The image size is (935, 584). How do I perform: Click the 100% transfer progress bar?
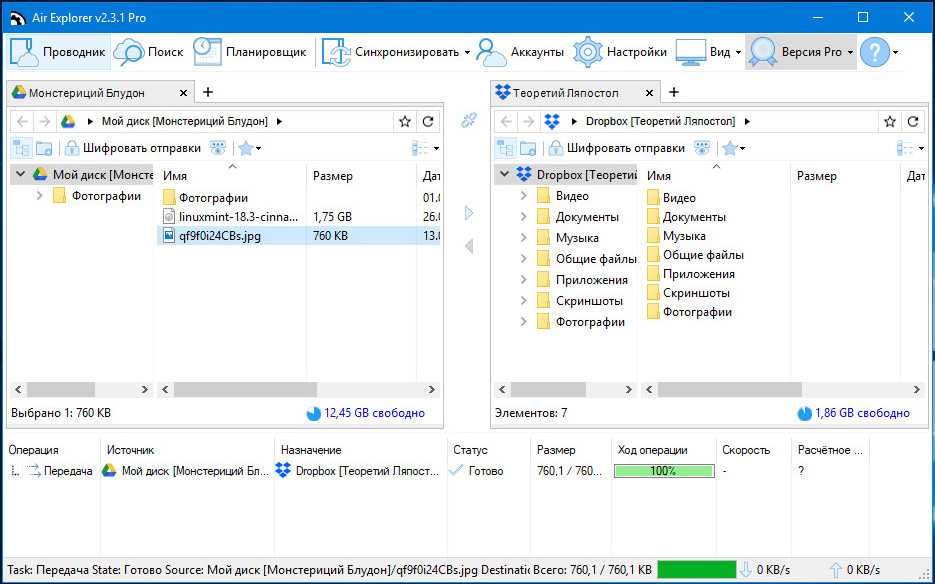pos(663,471)
